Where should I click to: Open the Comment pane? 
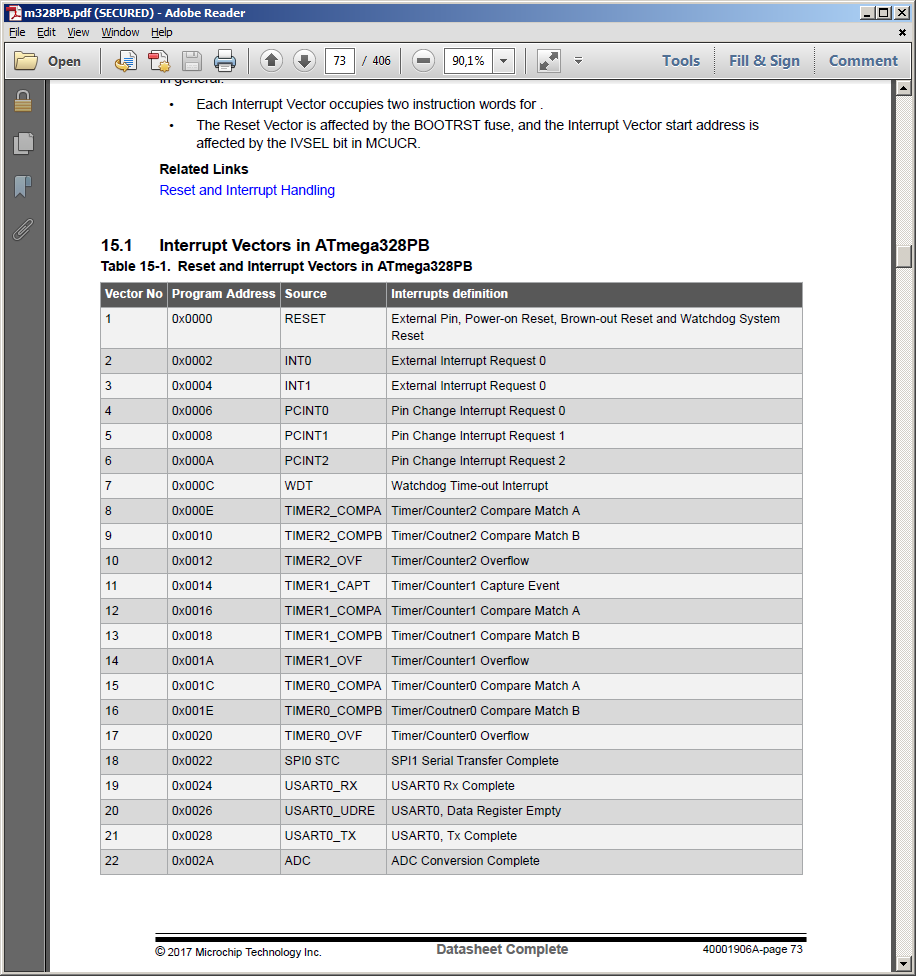click(x=863, y=60)
